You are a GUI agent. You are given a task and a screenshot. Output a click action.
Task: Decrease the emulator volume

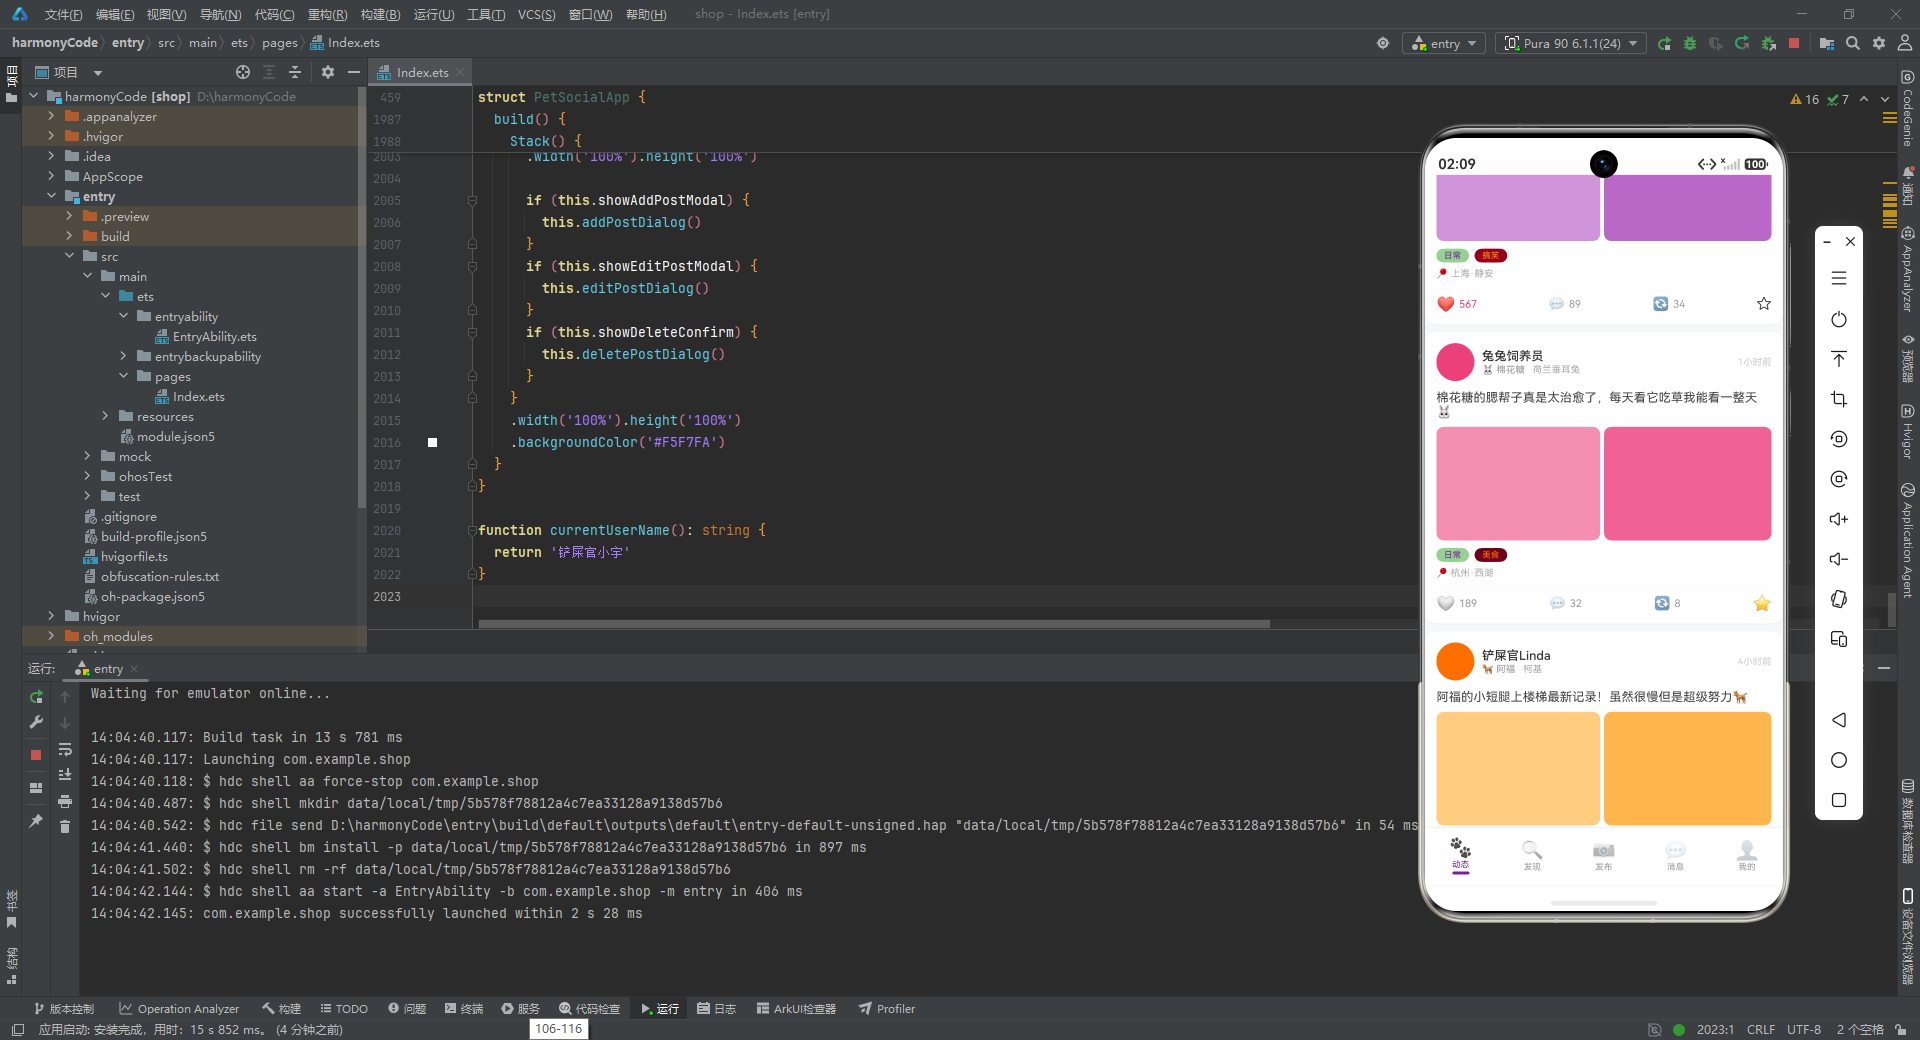(x=1839, y=559)
